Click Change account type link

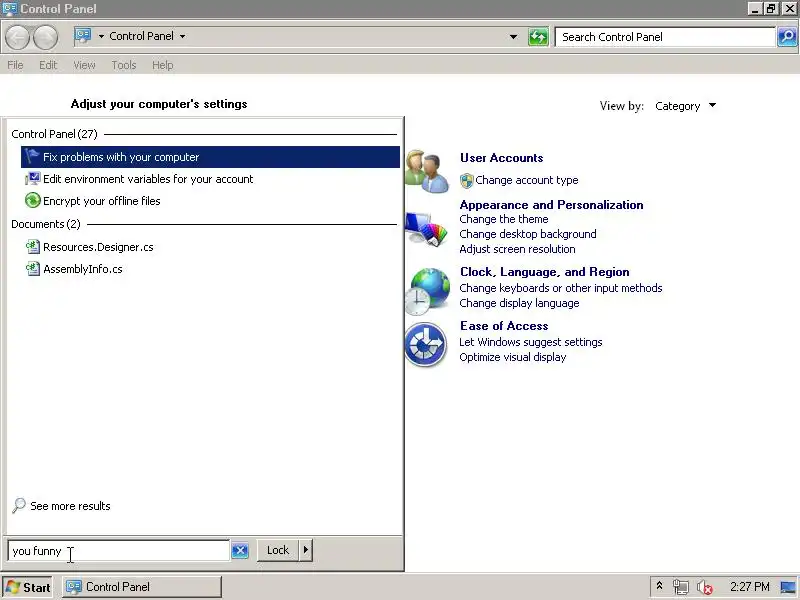[527, 180]
